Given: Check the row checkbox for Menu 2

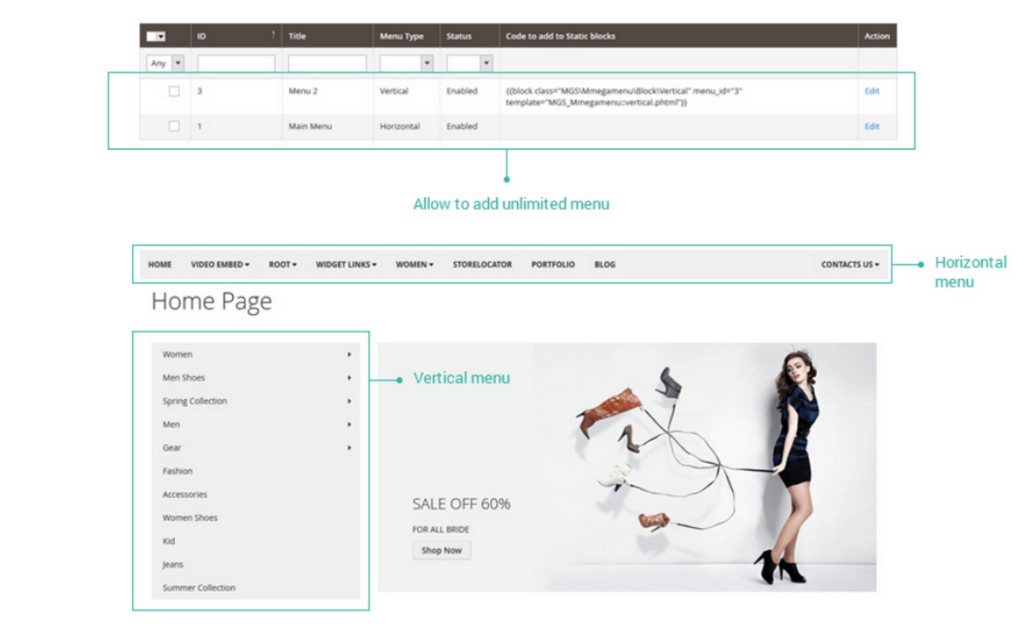Looking at the screenshot, I should pos(173,91).
